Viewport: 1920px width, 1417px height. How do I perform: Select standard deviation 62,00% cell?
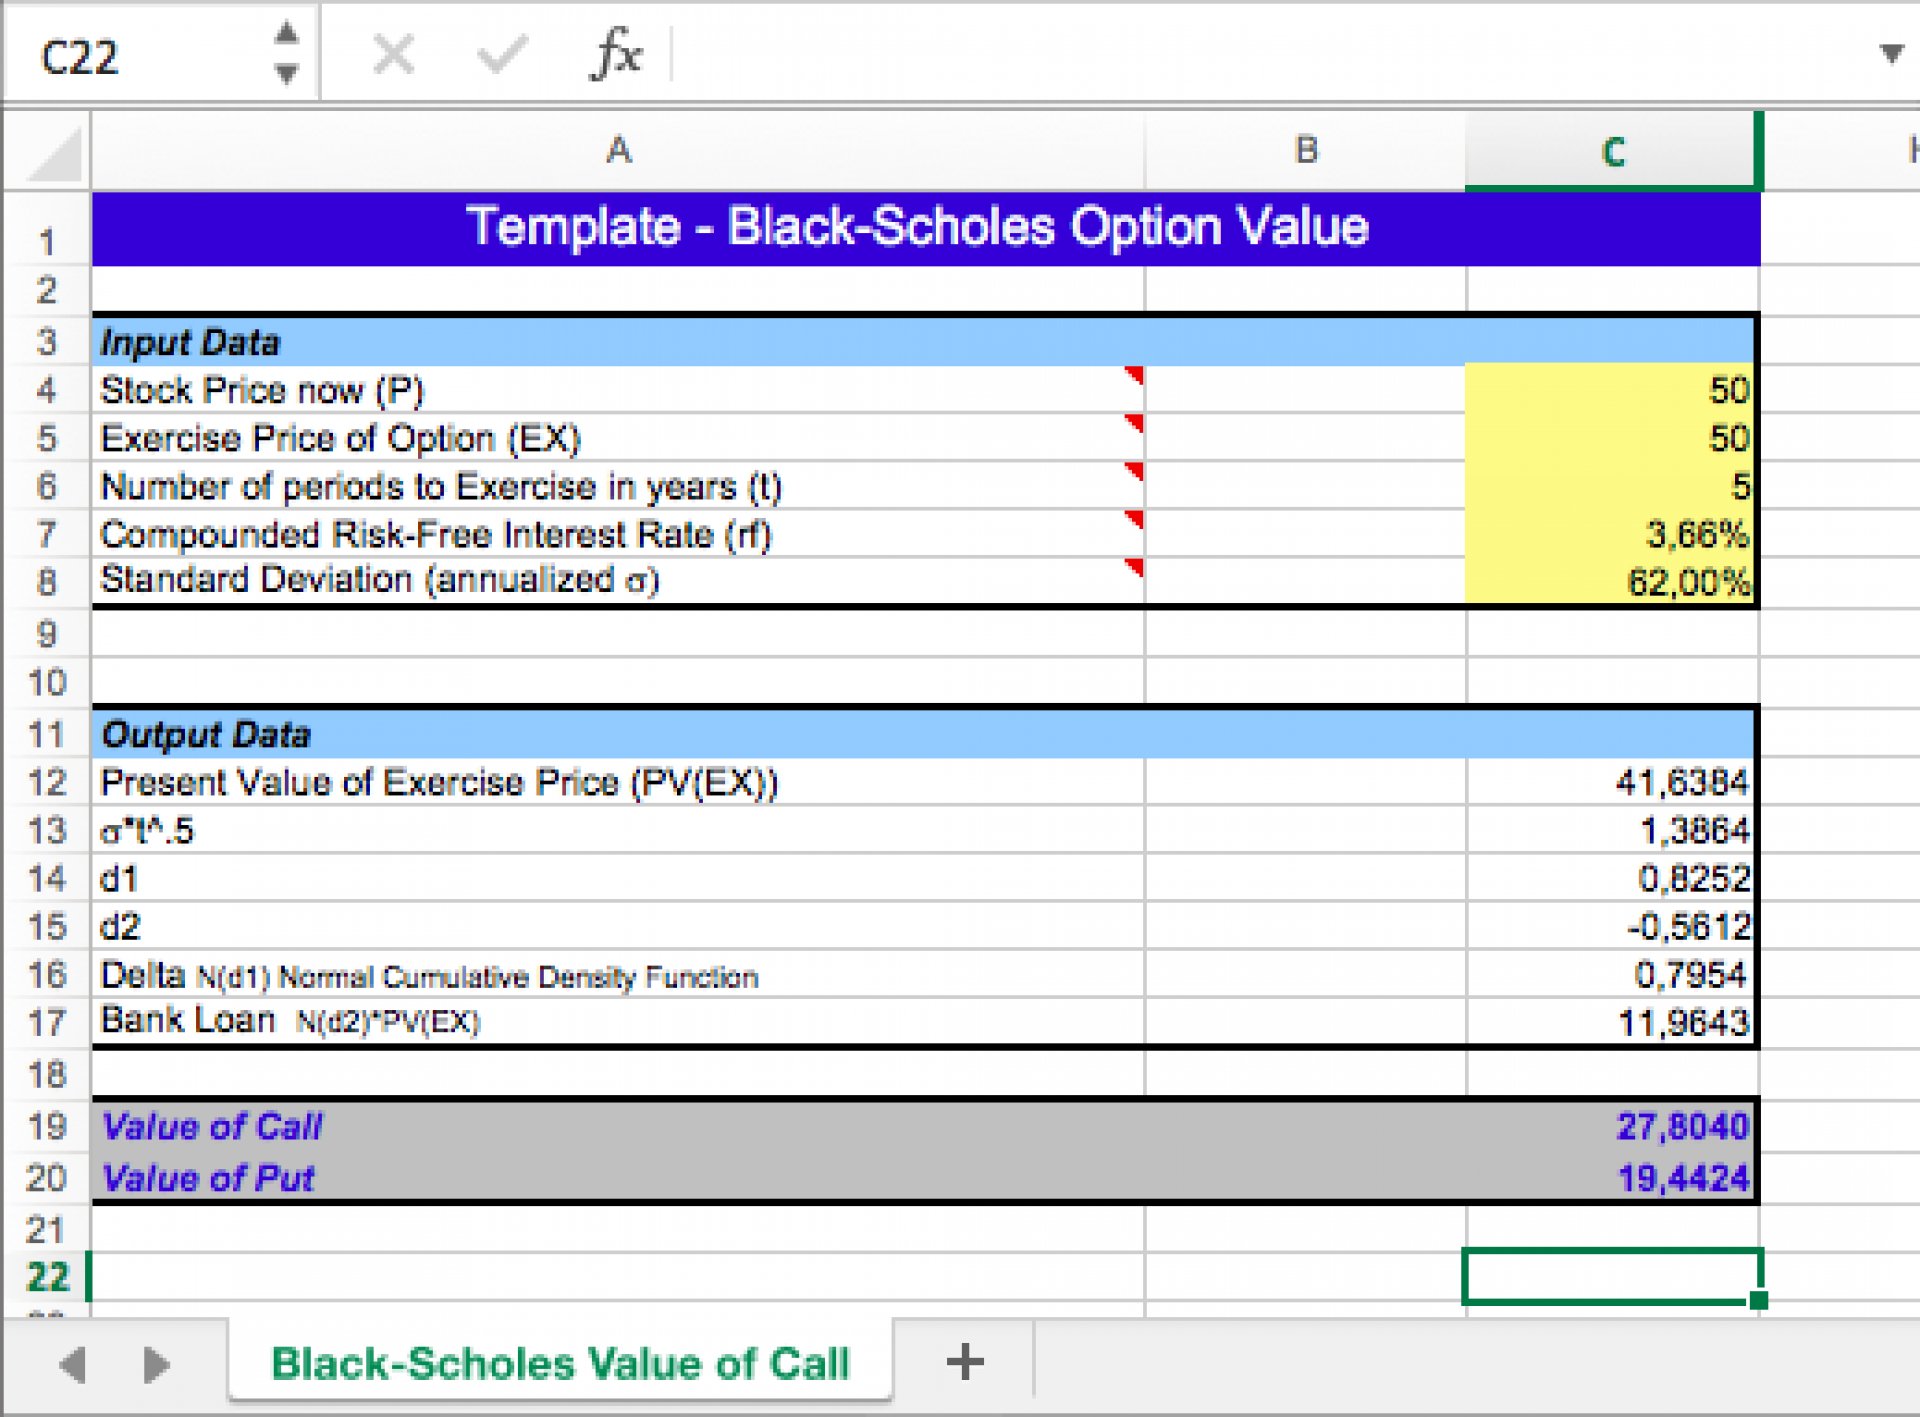click(x=1610, y=580)
